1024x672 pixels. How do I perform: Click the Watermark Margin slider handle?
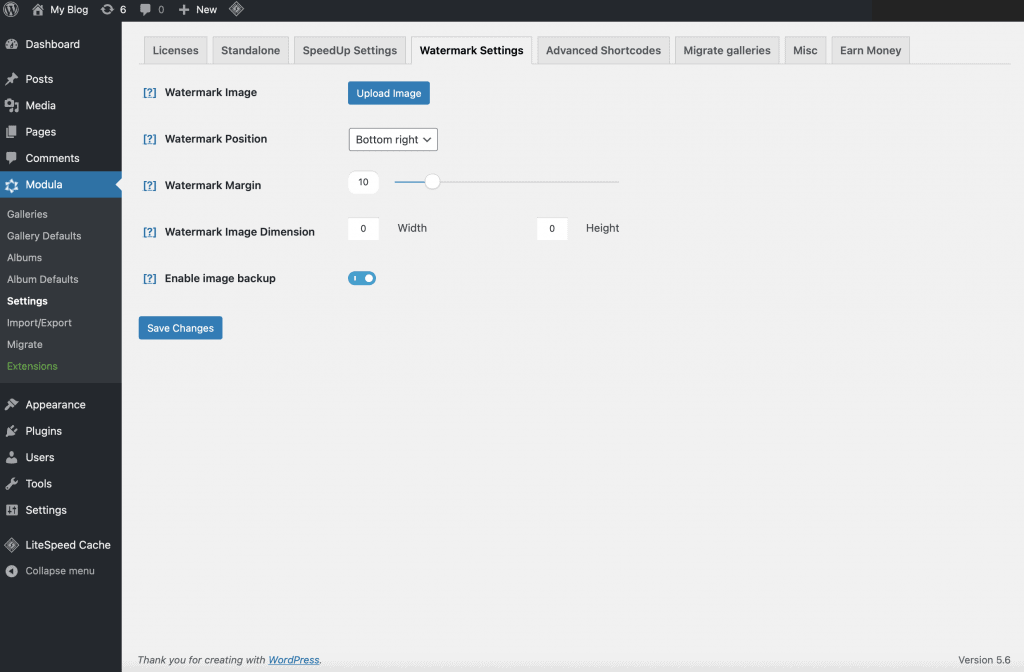click(x=432, y=182)
